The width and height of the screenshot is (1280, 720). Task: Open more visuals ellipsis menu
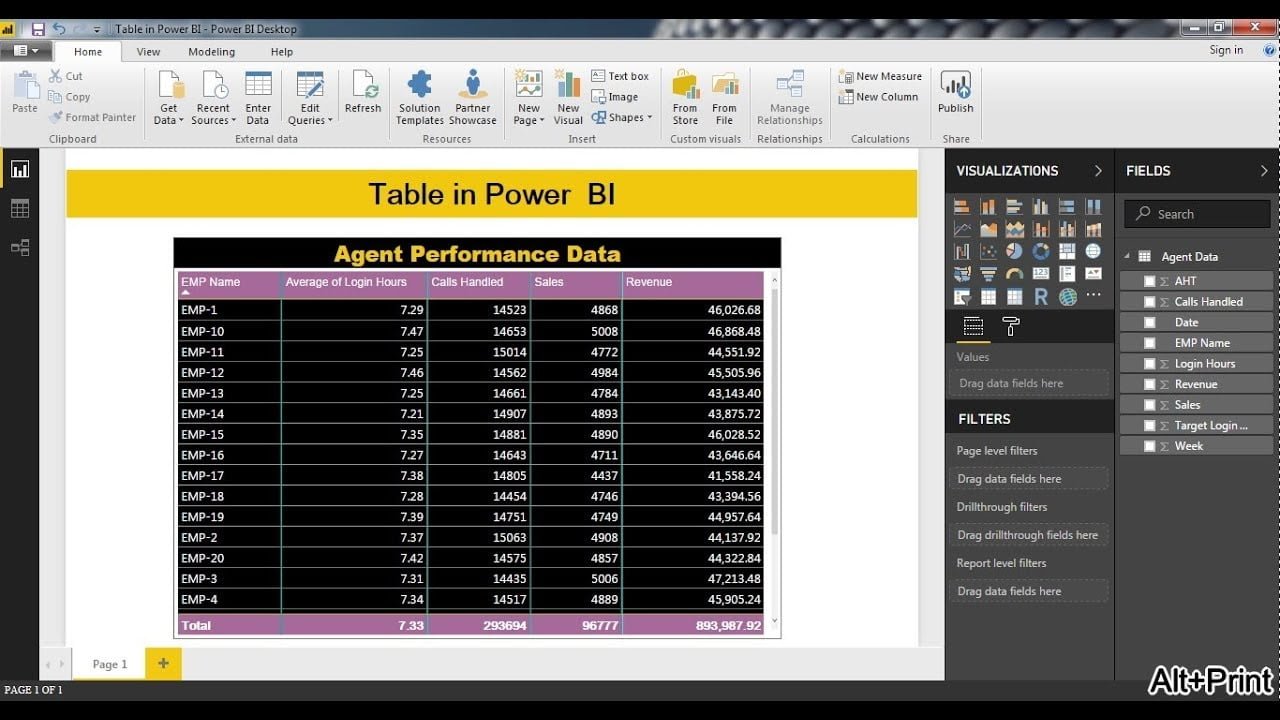point(1093,296)
